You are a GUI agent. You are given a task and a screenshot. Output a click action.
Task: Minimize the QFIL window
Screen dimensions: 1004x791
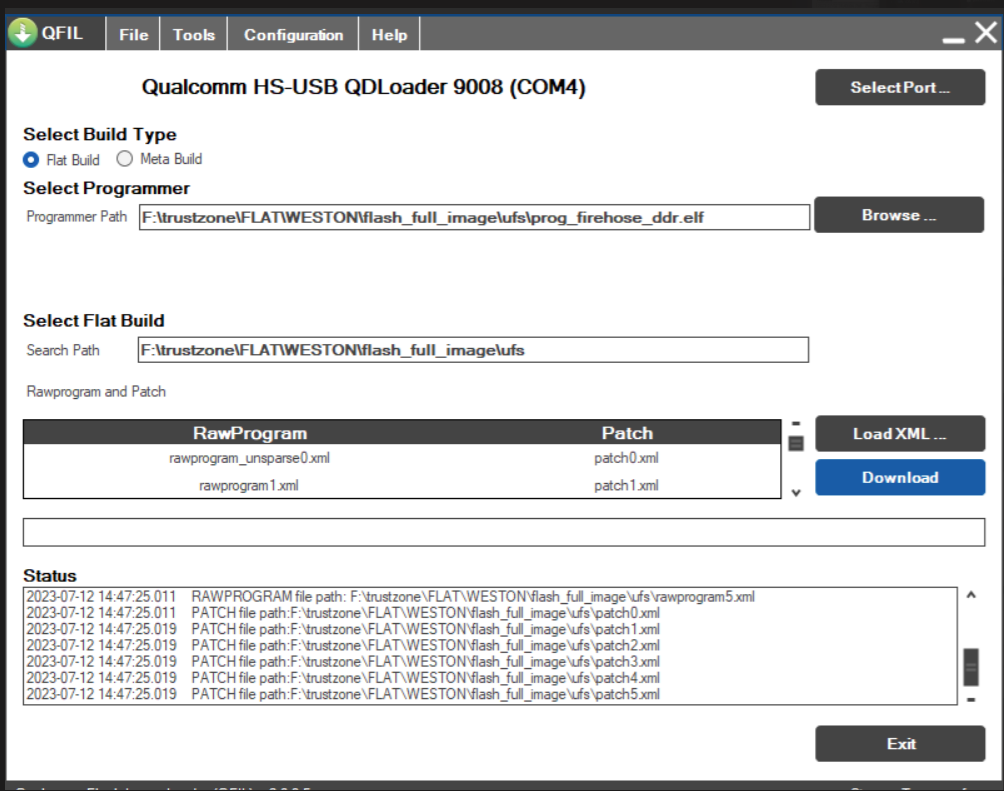(x=953, y=38)
